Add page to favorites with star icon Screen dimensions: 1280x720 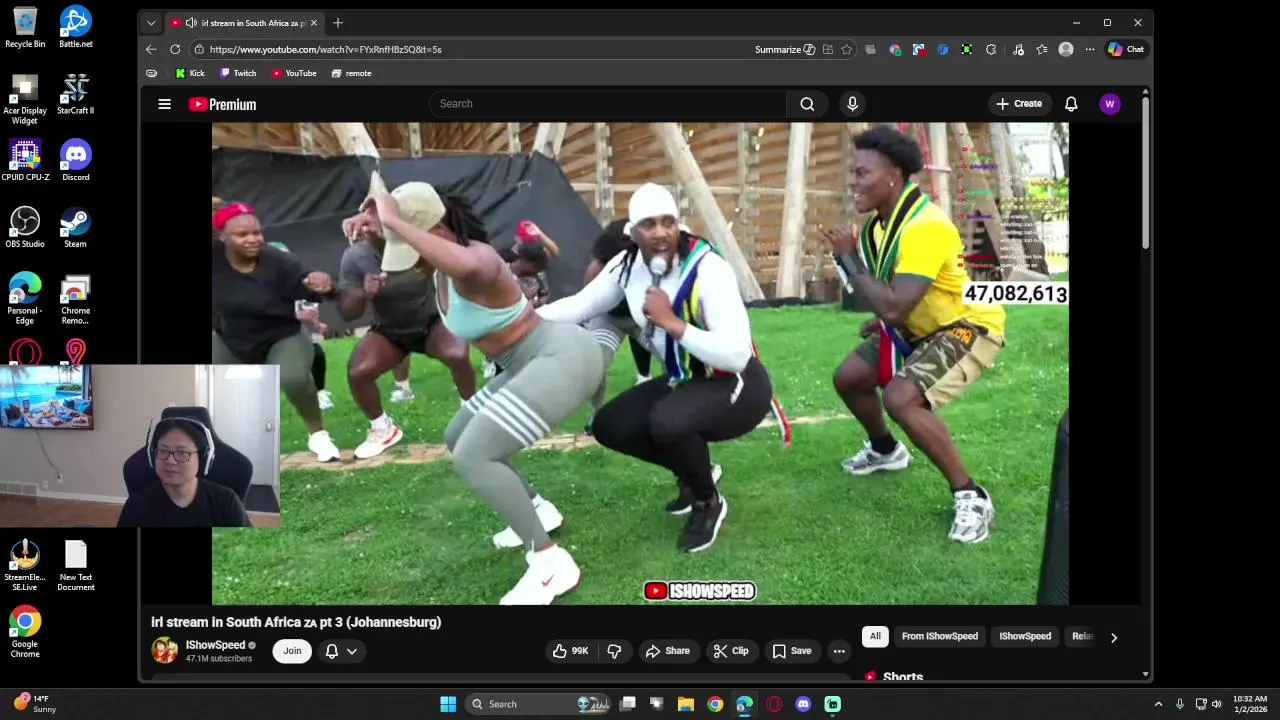click(846, 49)
